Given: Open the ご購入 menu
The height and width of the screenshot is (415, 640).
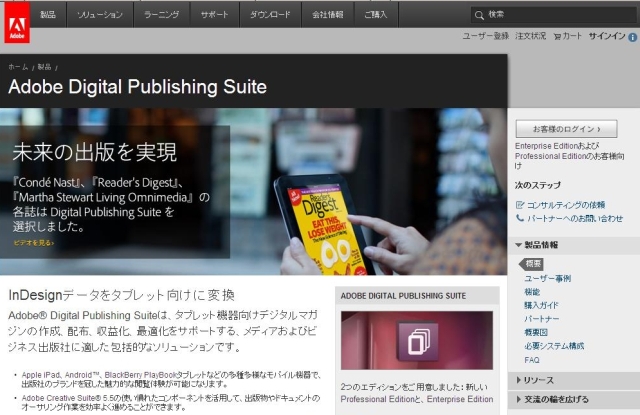Looking at the screenshot, I should [376, 15].
